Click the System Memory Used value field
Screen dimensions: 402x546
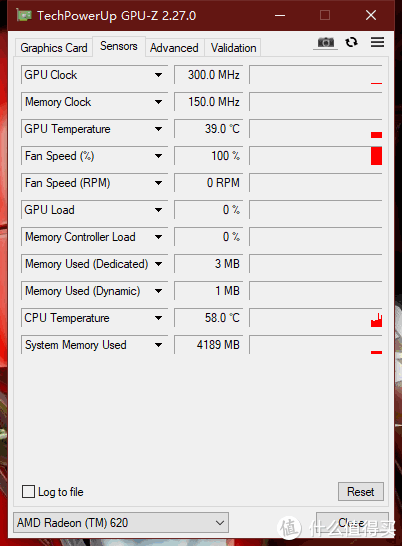208,345
